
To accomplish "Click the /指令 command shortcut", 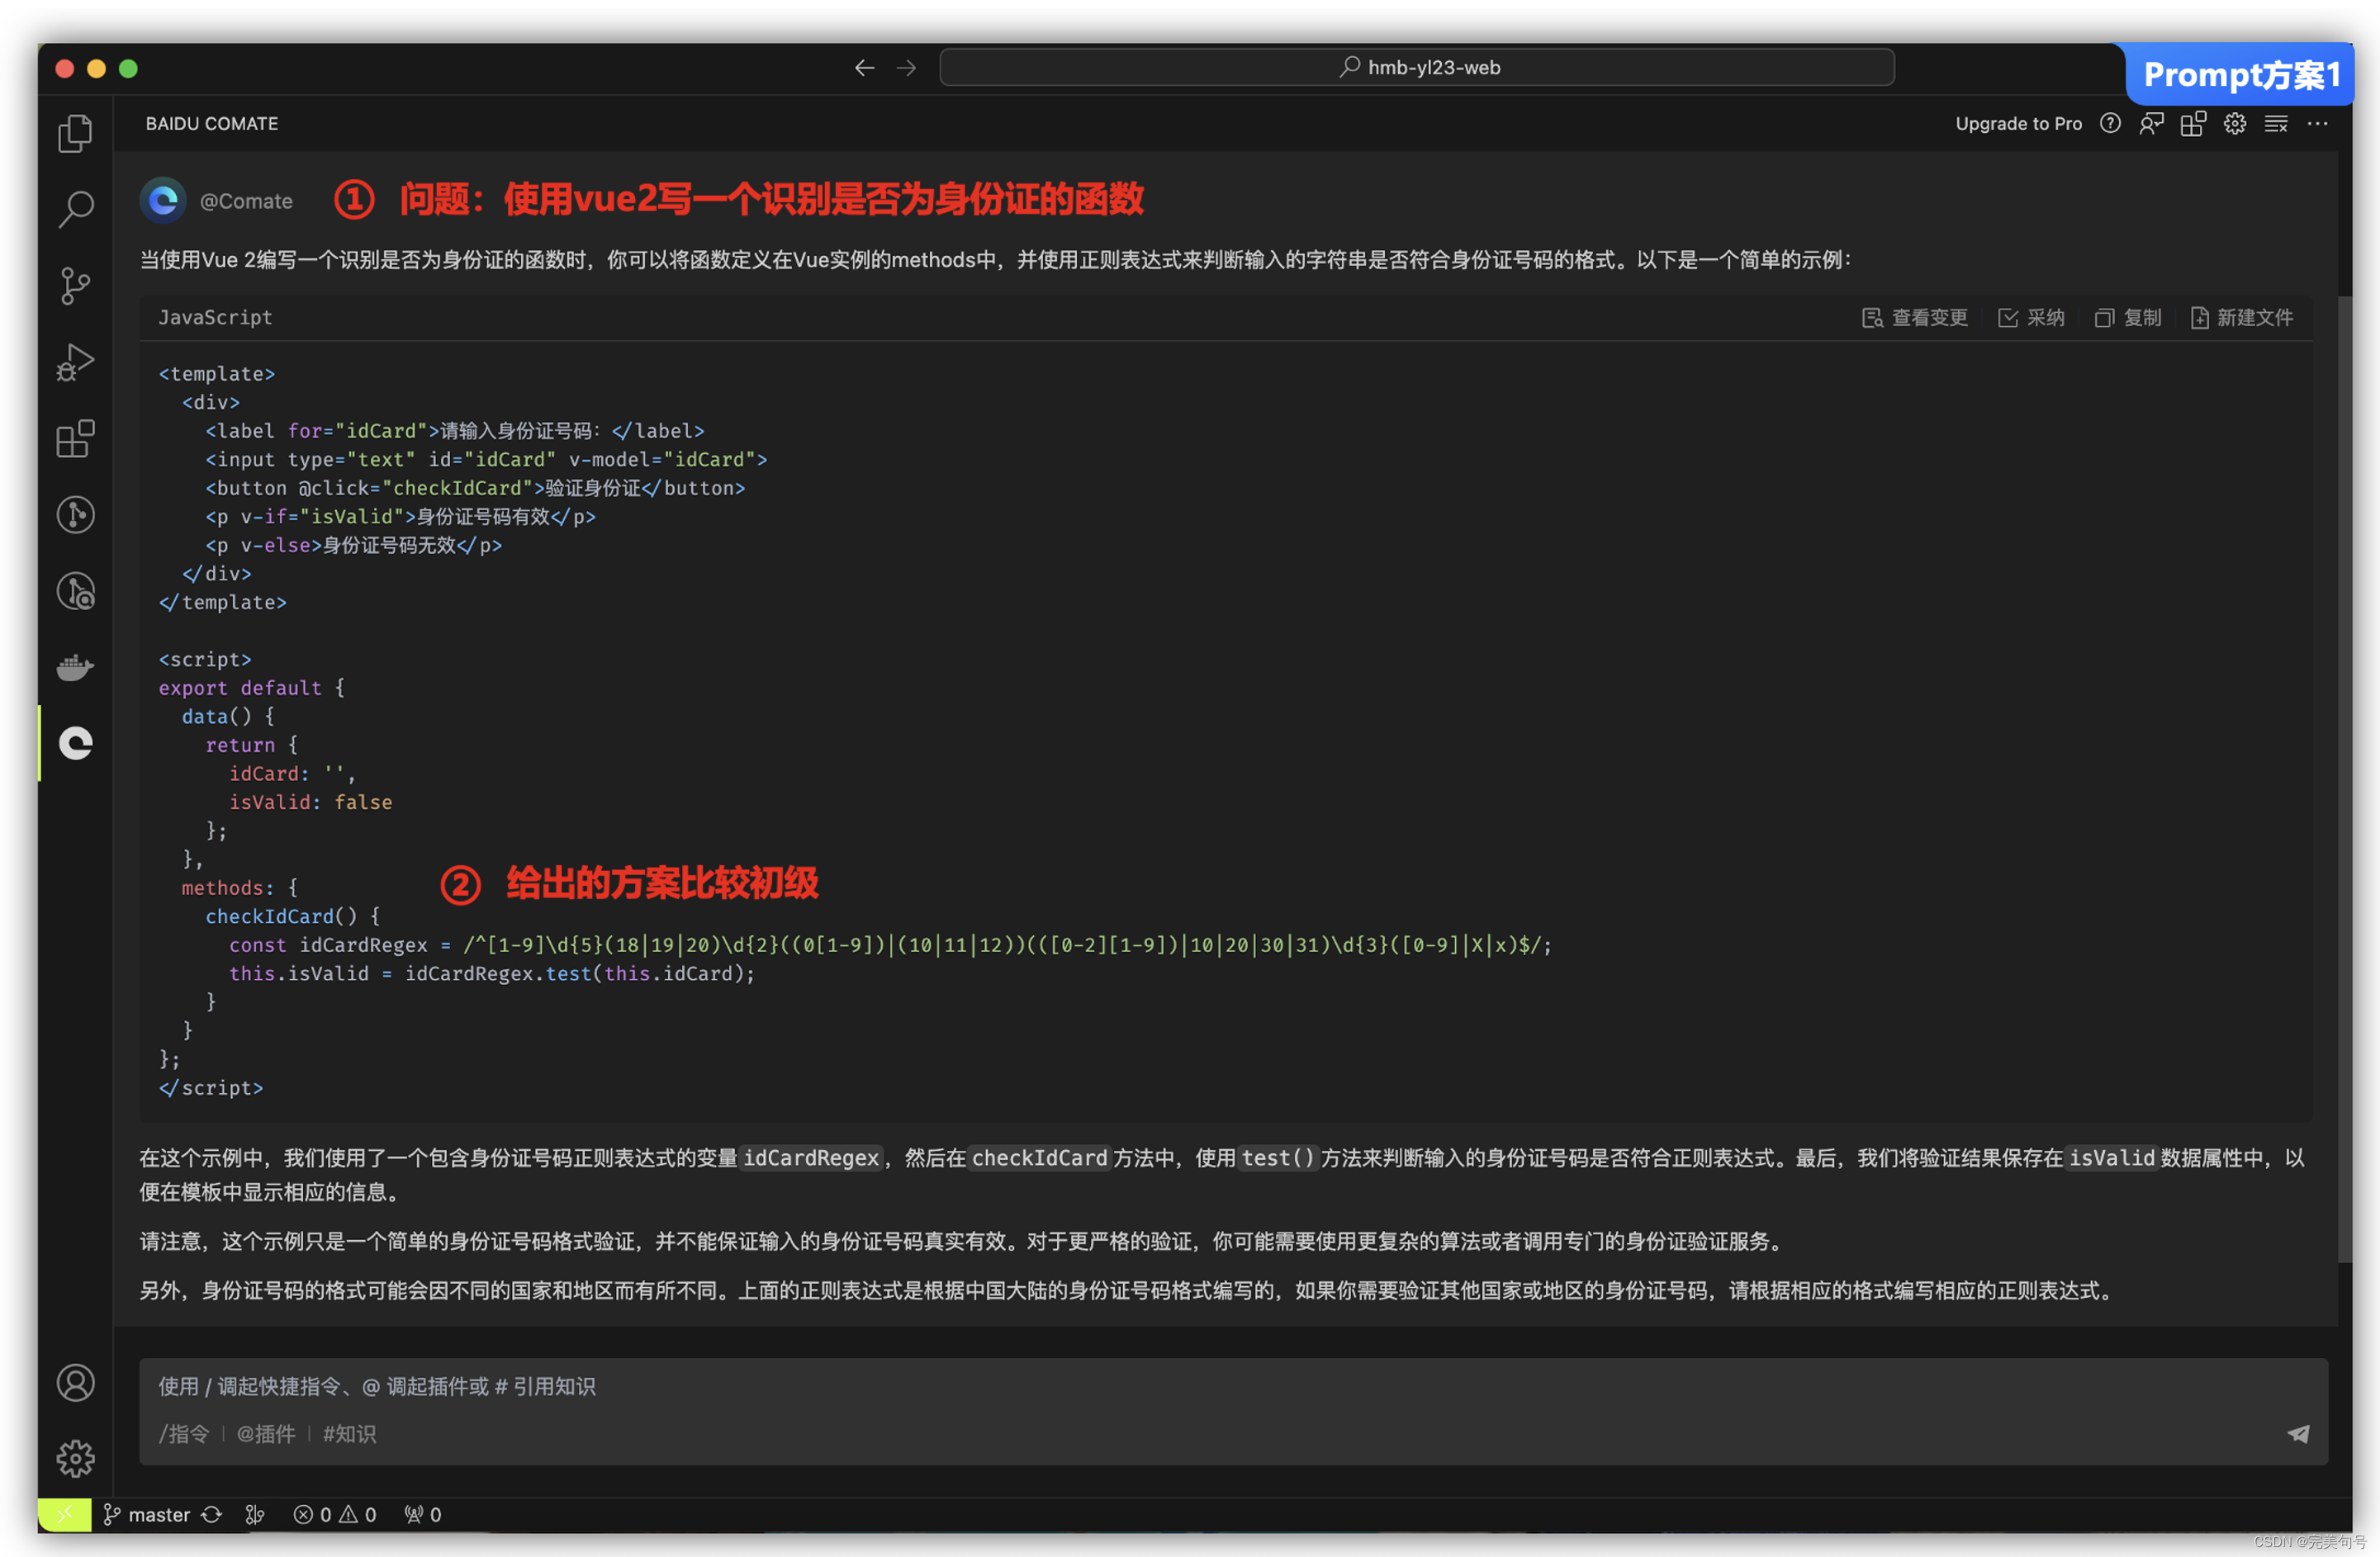I will [x=184, y=1434].
